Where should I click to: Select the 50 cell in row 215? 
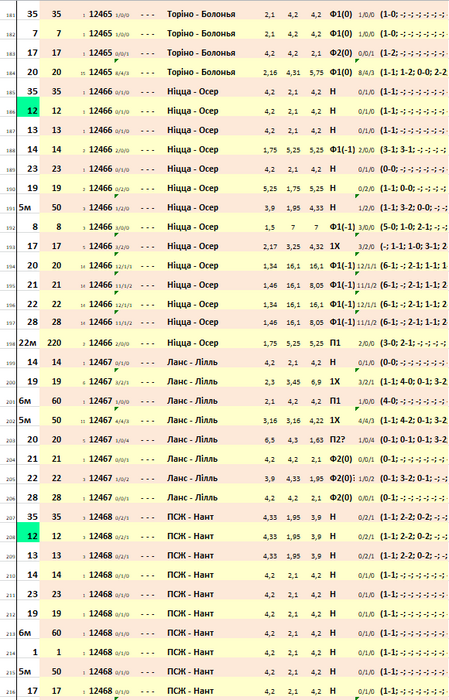point(56,671)
